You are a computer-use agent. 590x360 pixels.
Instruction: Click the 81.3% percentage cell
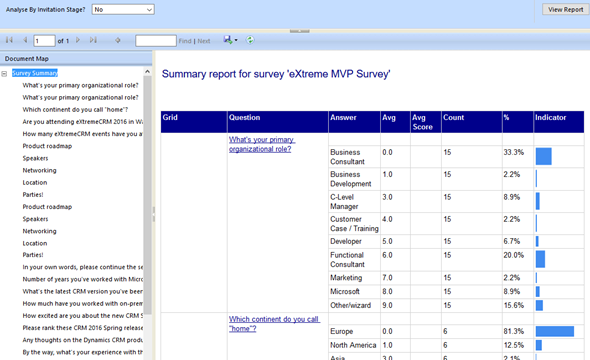518,331
